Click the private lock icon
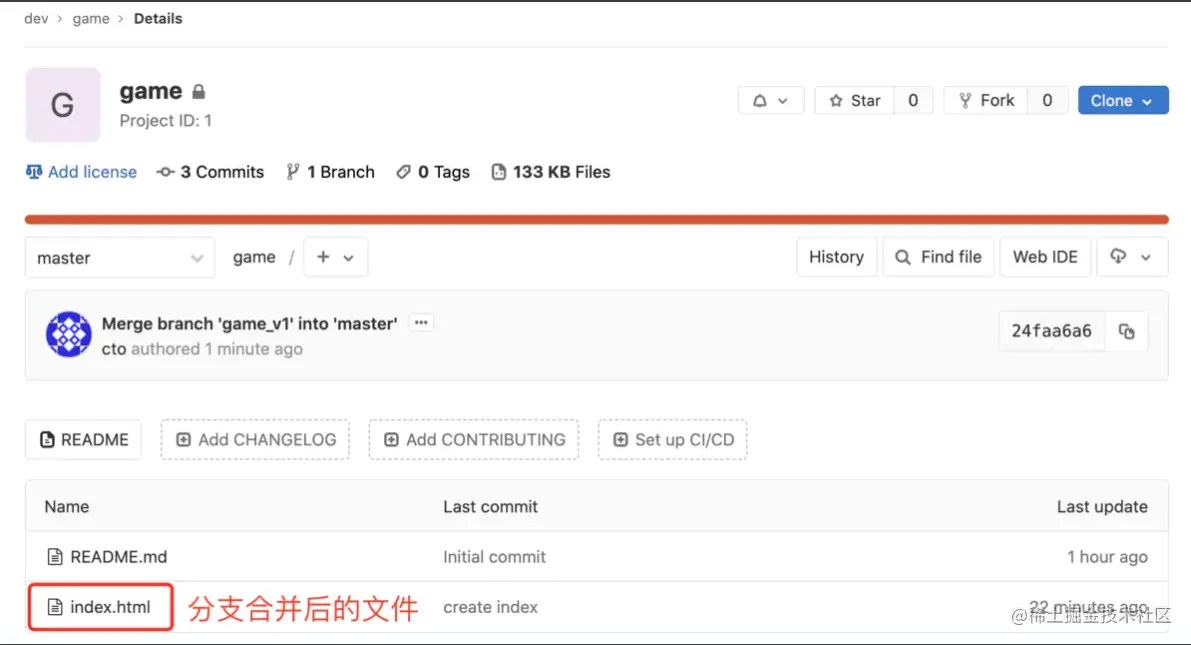Viewport: 1191px width, 645px height. pyautogui.click(x=199, y=91)
